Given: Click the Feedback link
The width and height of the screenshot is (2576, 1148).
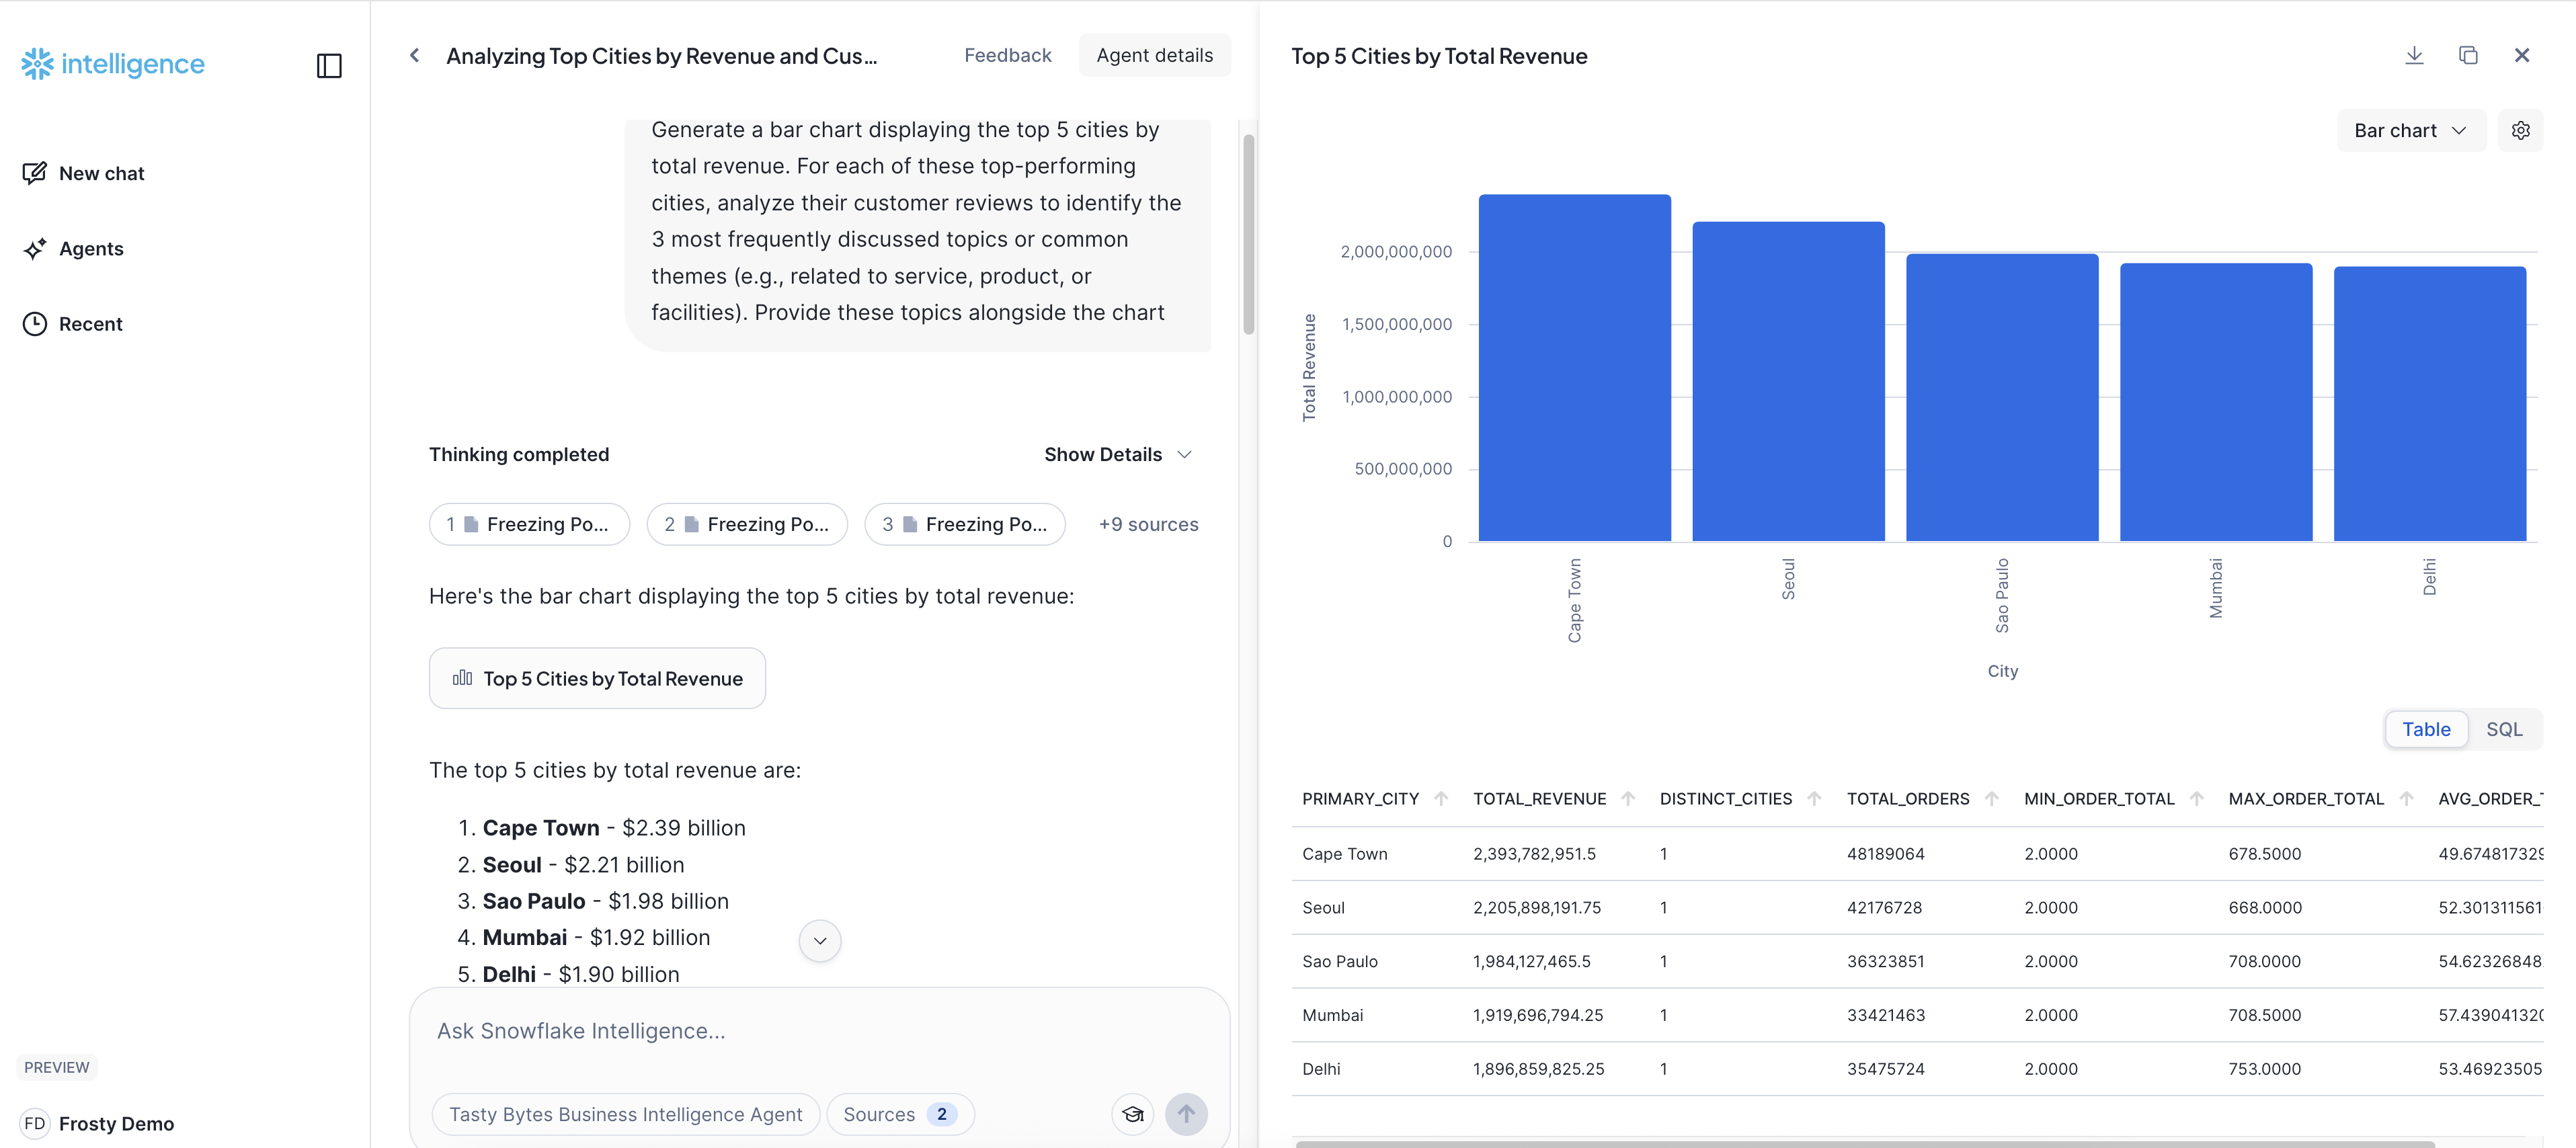Looking at the screenshot, I should [1007, 56].
